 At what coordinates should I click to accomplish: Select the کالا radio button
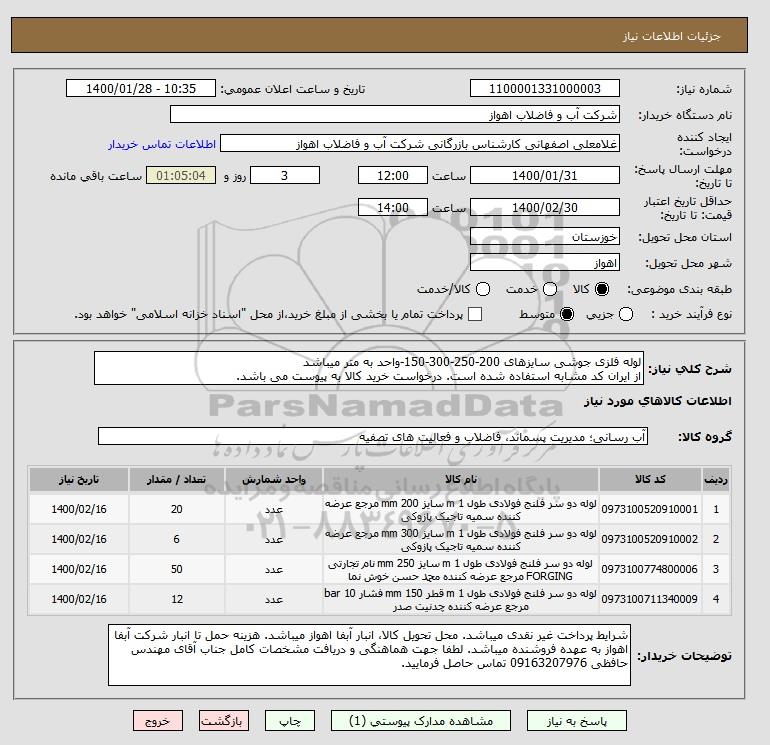pyautogui.click(x=602, y=289)
